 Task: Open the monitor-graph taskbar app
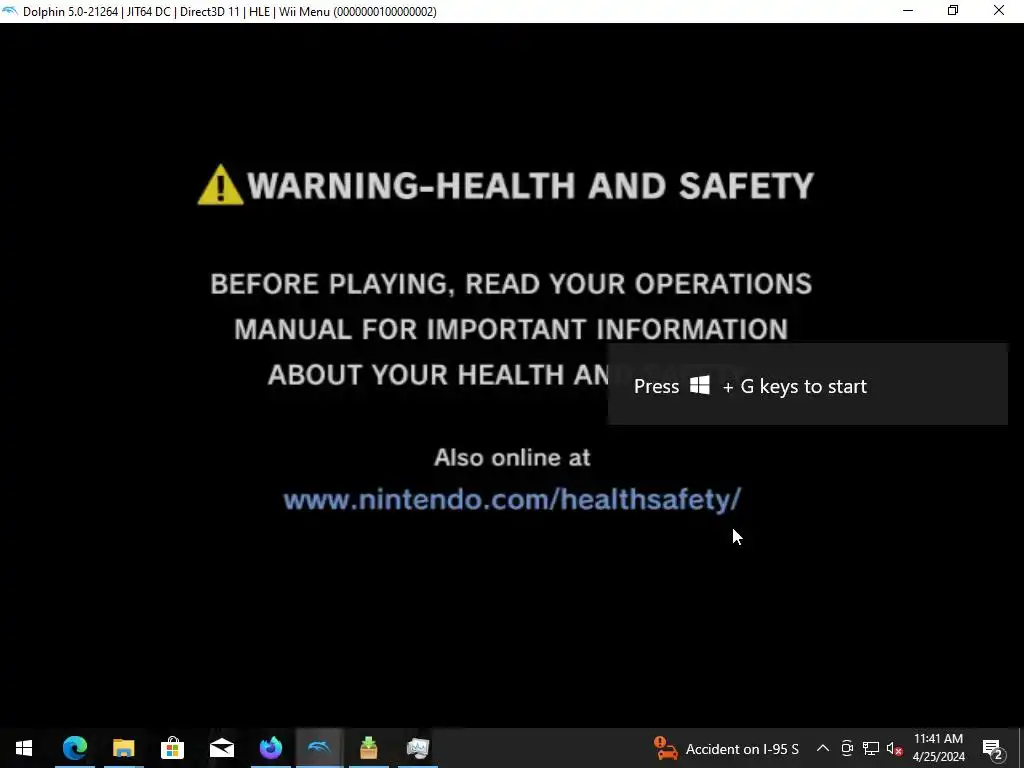tap(417, 748)
